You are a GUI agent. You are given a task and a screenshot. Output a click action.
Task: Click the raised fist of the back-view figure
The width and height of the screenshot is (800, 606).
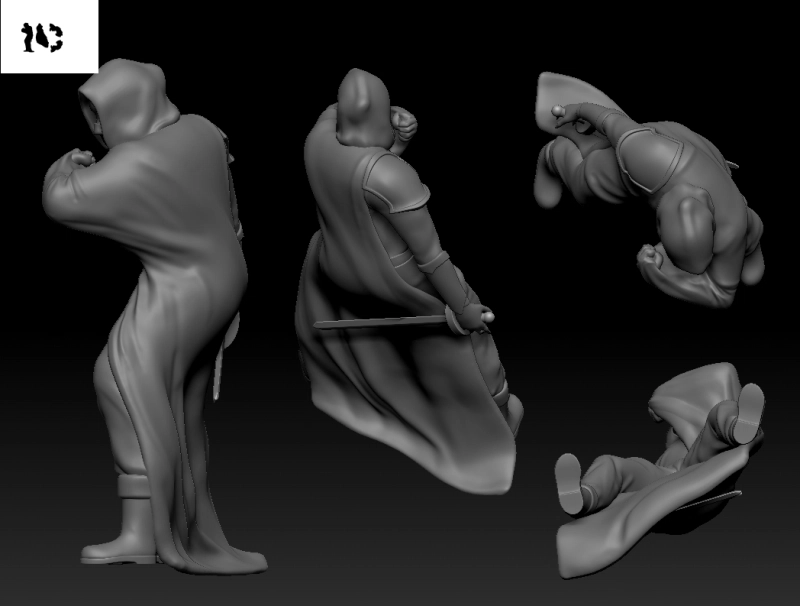404,124
